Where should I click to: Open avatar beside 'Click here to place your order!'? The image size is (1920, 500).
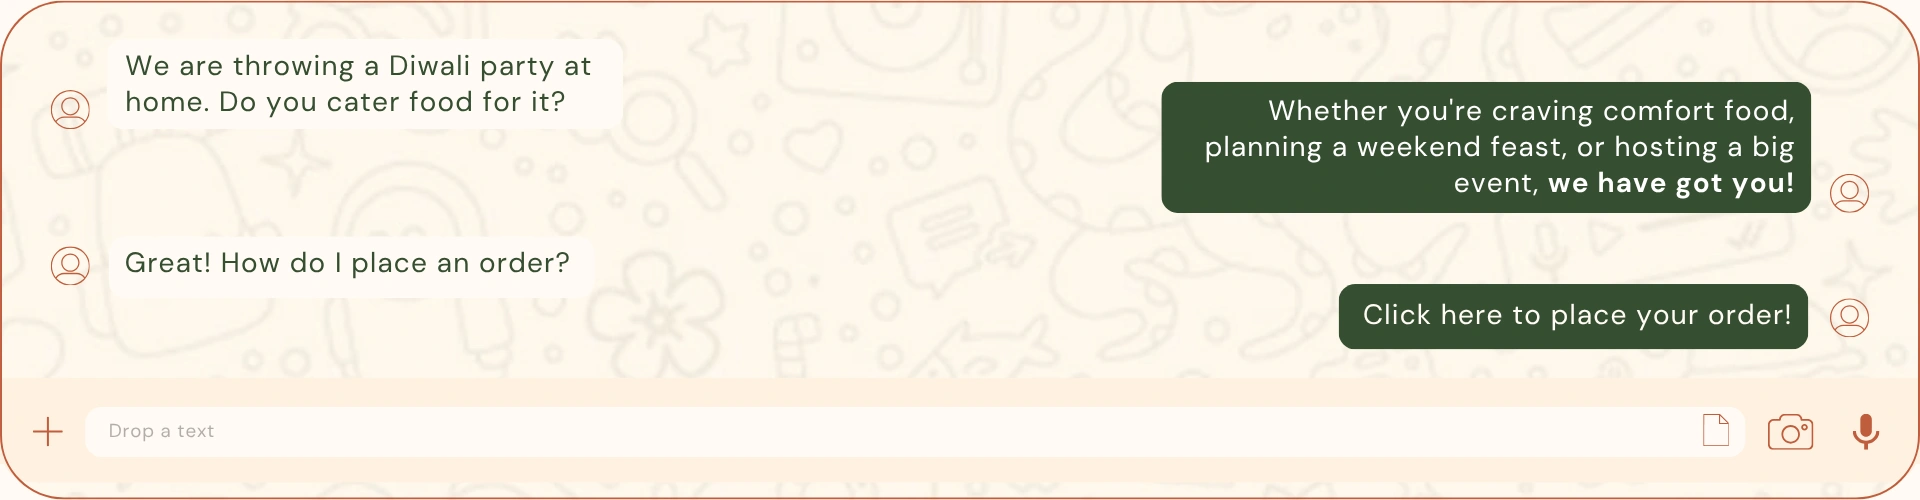point(1849,317)
